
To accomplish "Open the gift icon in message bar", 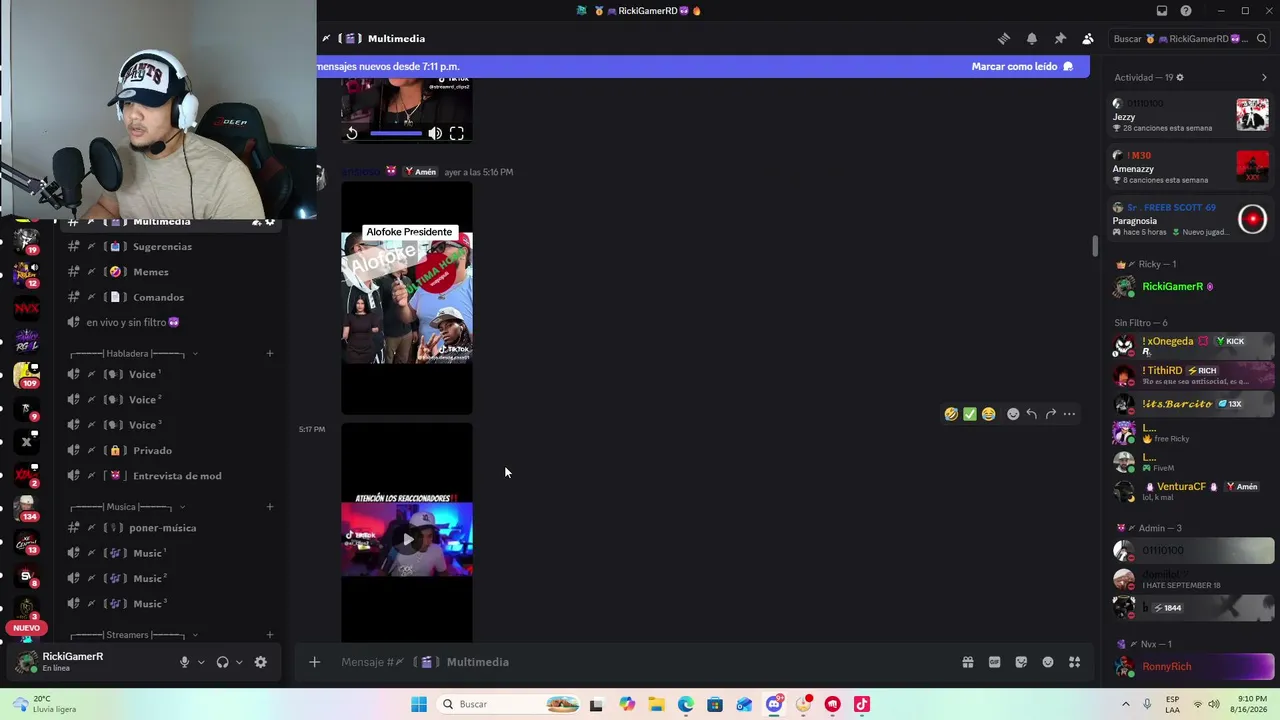I will point(968,662).
